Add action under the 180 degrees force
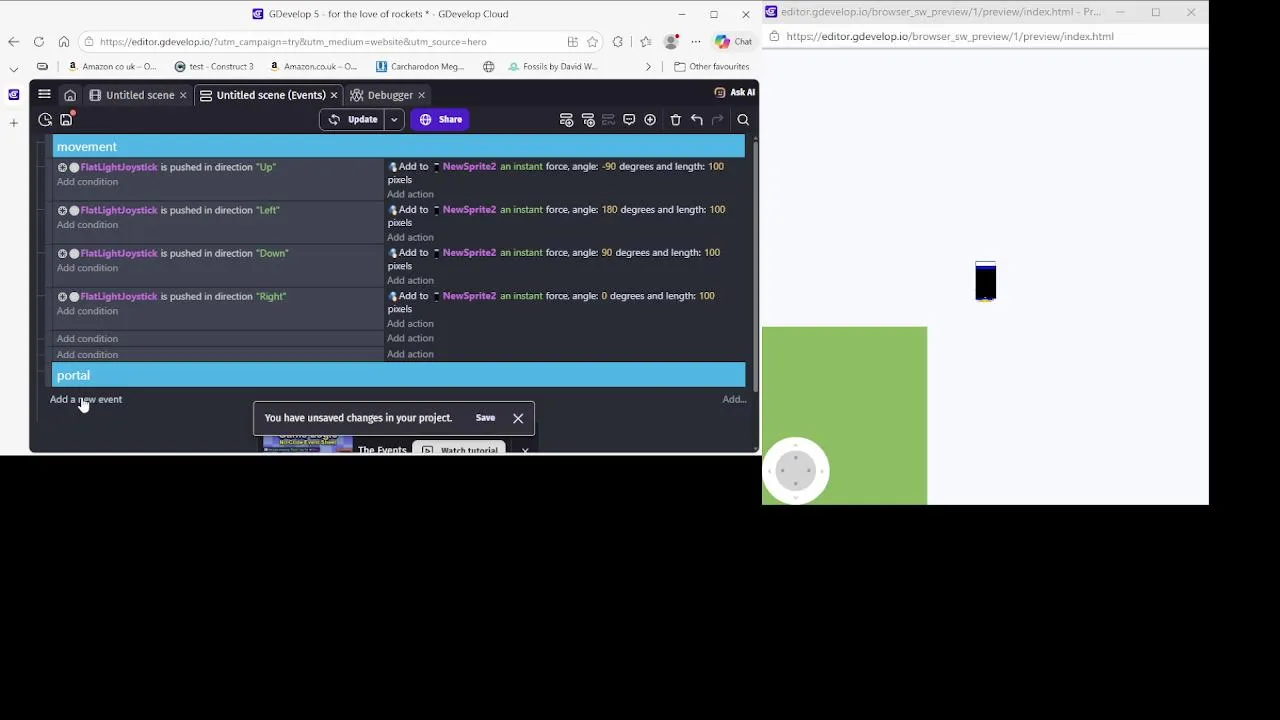Image resolution: width=1280 pixels, height=720 pixels. 410,237
